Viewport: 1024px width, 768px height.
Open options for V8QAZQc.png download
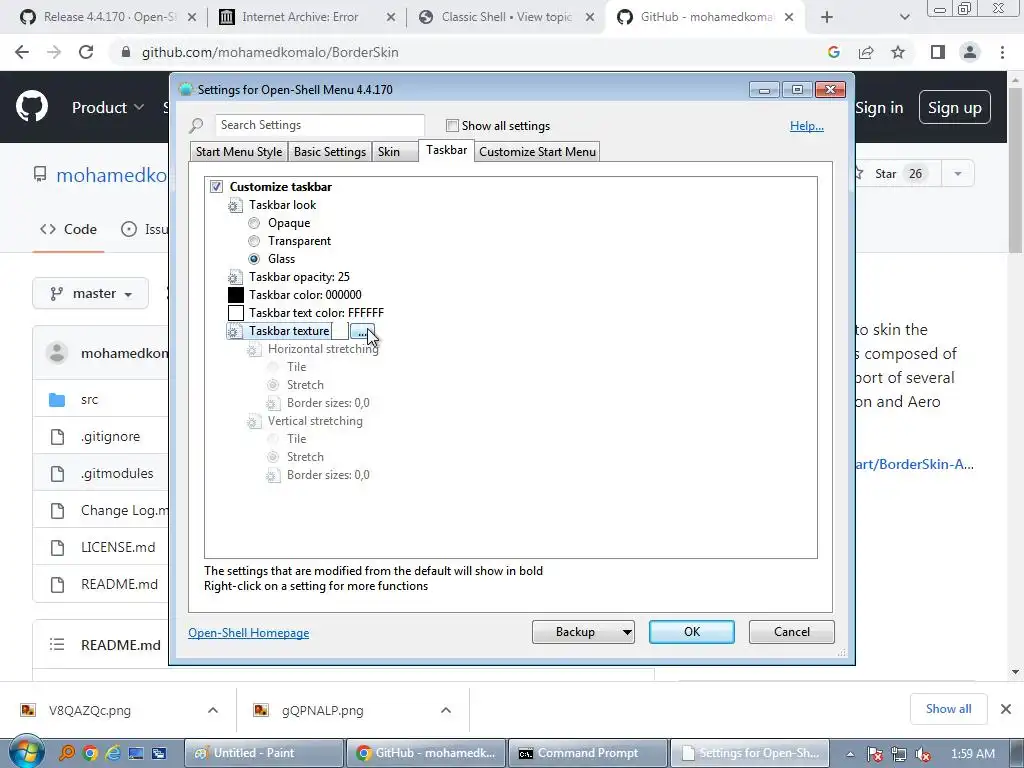click(213, 710)
